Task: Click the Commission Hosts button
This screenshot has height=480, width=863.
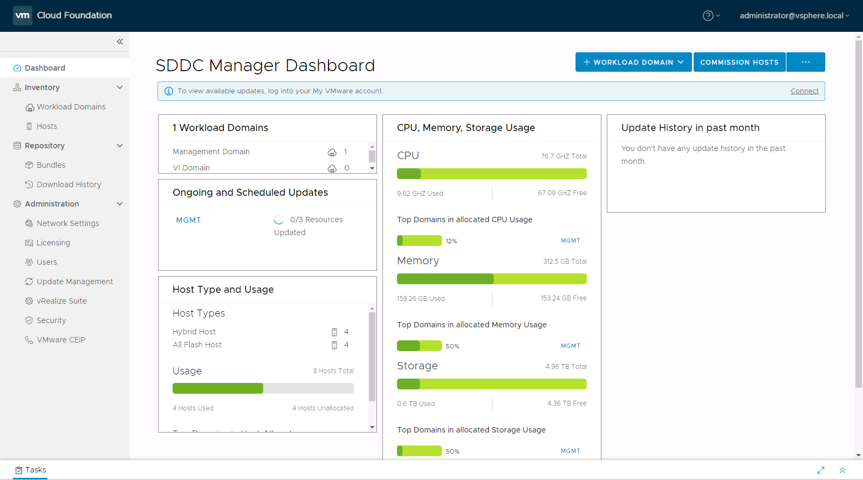Action: pyautogui.click(x=739, y=62)
